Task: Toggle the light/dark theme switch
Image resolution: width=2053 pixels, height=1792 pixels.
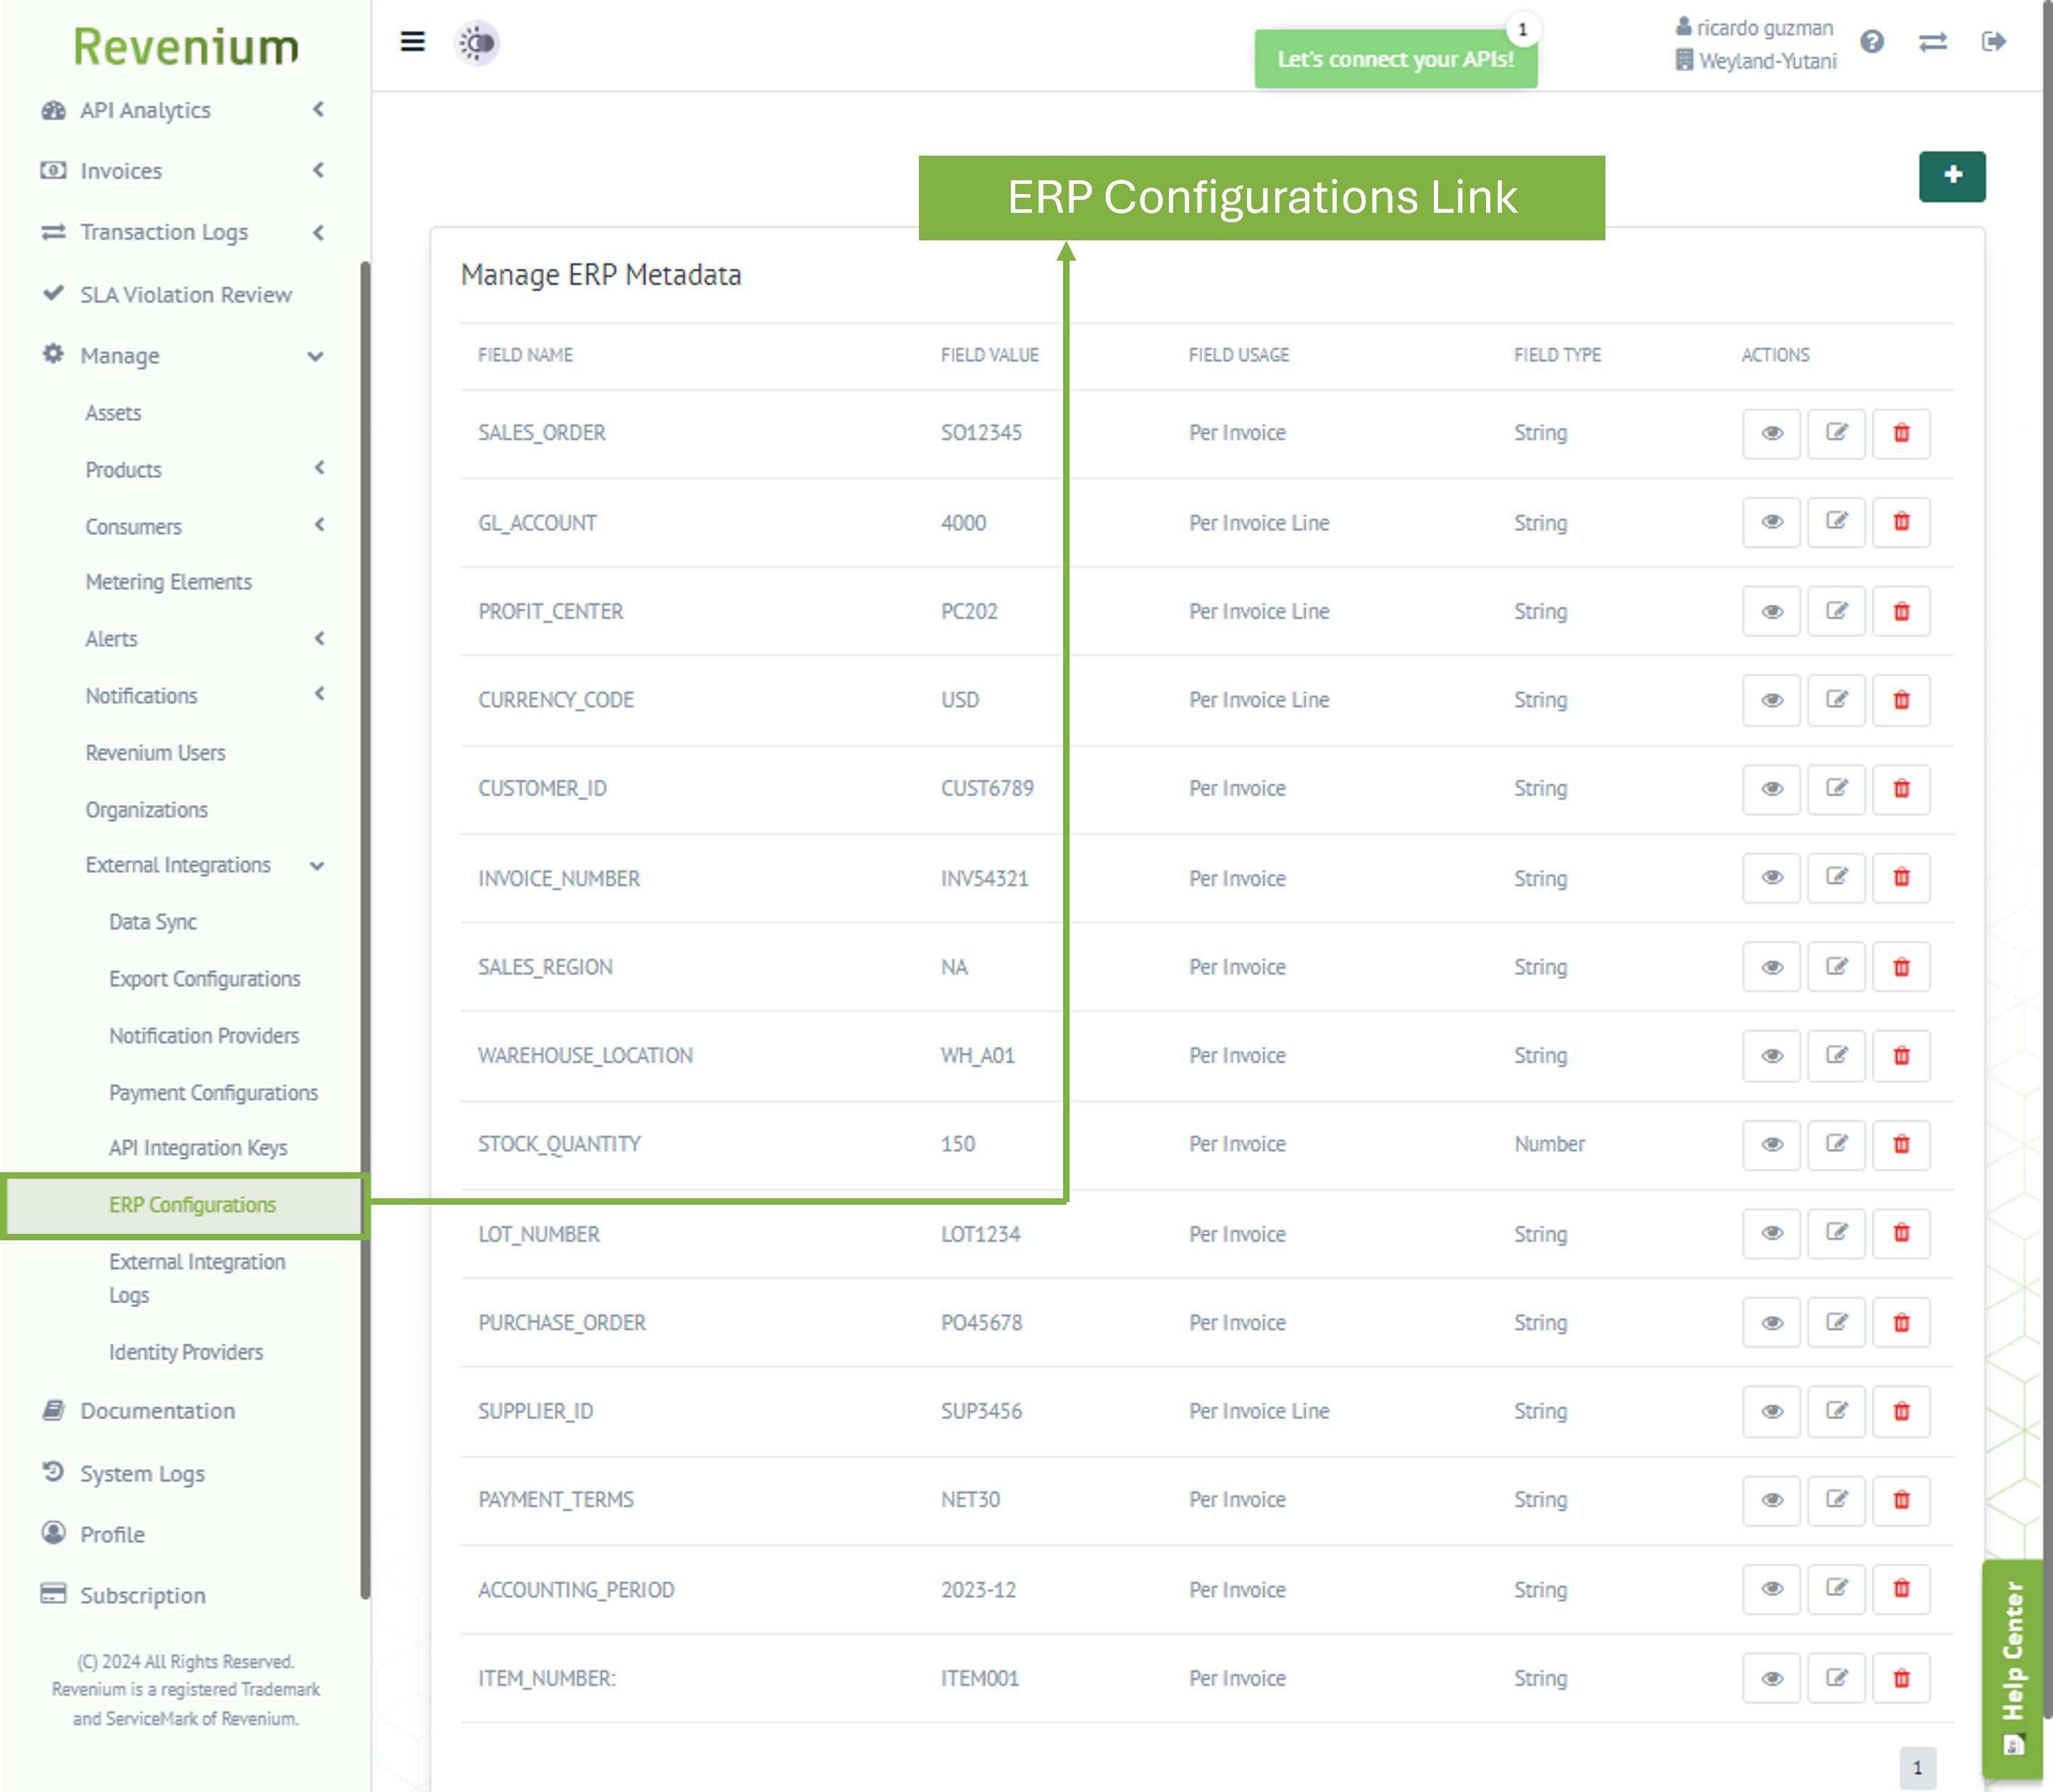Action: pyautogui.click(x=477, y=43)
